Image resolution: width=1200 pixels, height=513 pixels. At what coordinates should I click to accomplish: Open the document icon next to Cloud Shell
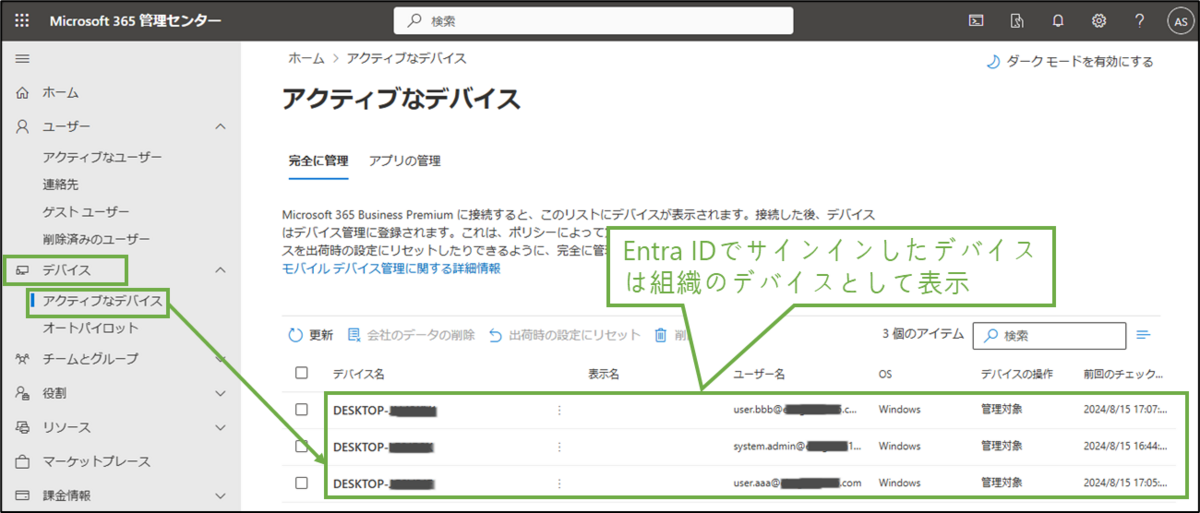point(1017,20)
